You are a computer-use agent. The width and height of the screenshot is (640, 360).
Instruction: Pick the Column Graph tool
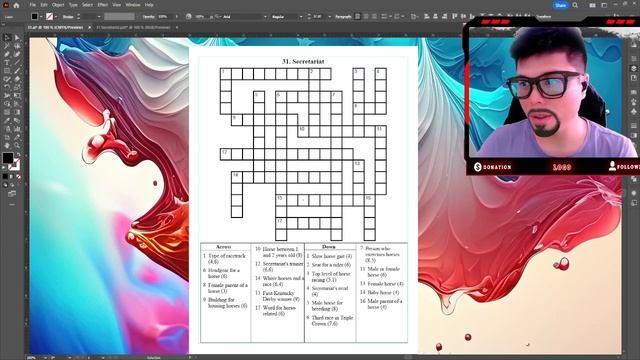17,129
